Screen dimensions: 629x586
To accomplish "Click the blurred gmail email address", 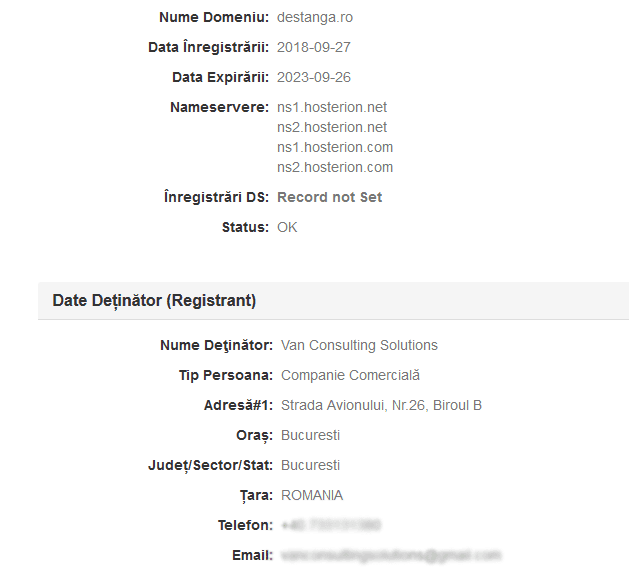I will [x=390, y=555].
